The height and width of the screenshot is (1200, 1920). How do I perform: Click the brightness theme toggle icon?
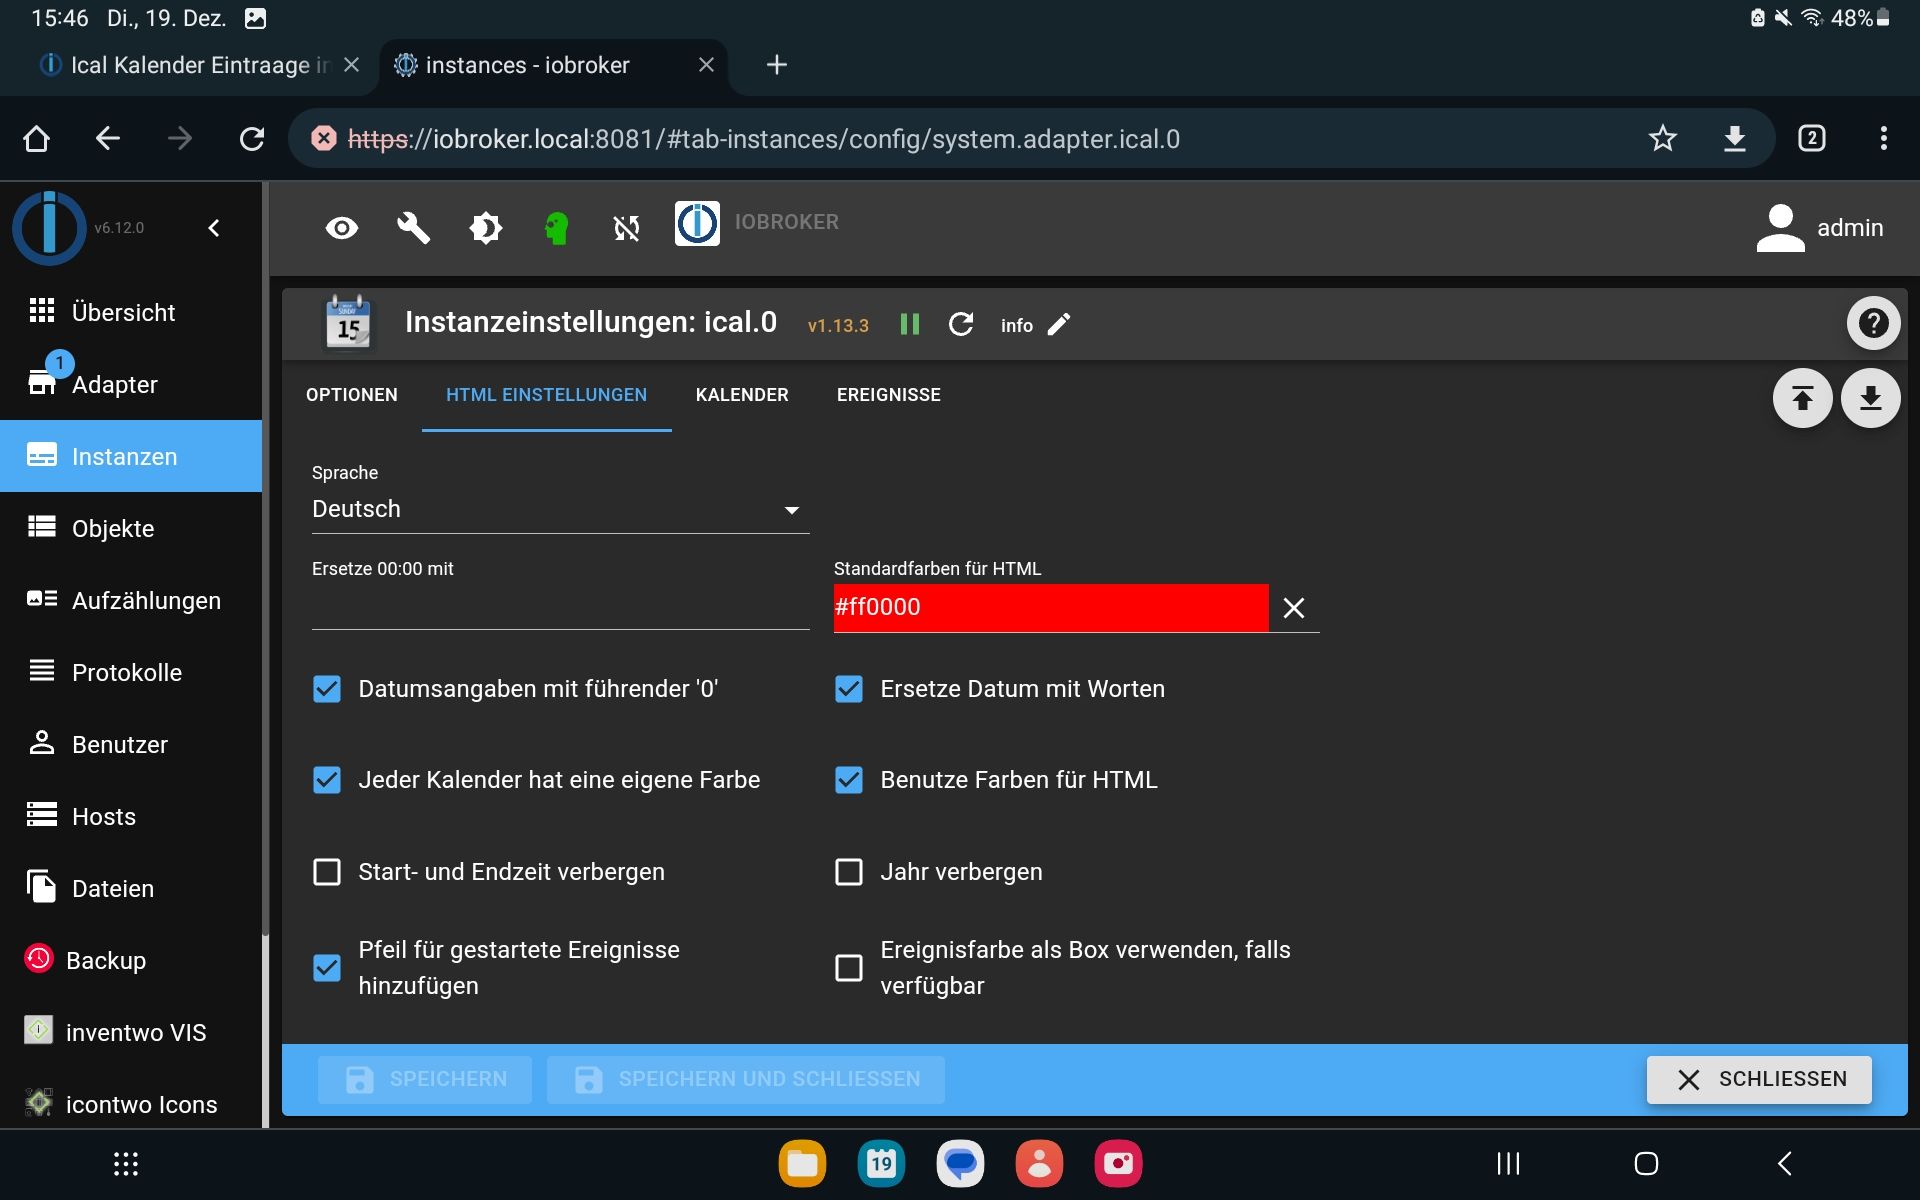coord(485,228)
